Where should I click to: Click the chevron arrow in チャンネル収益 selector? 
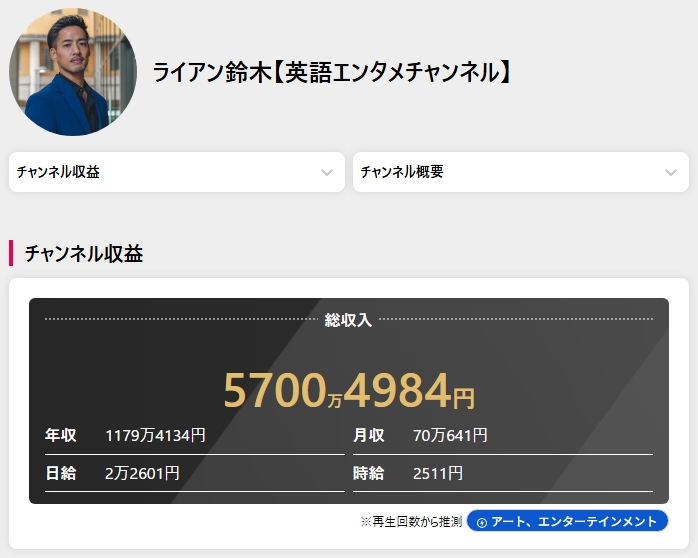click(x=327, y=172)
